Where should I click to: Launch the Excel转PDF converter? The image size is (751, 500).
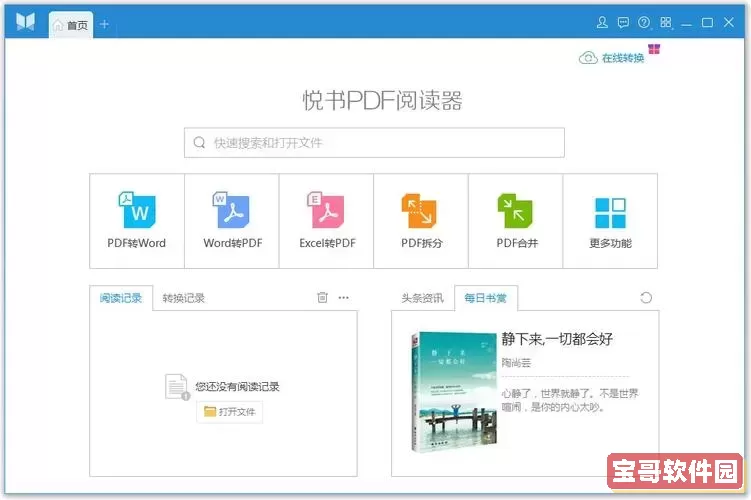pyautogui.click(x=327, y=221)
